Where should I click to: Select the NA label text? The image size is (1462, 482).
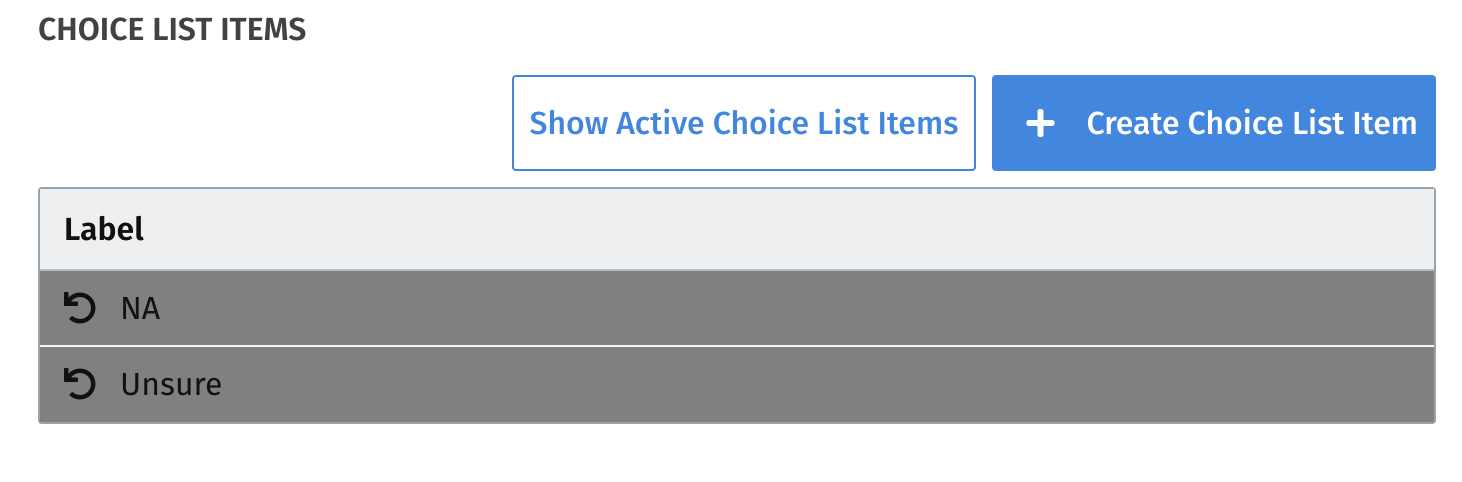[141, 309]
